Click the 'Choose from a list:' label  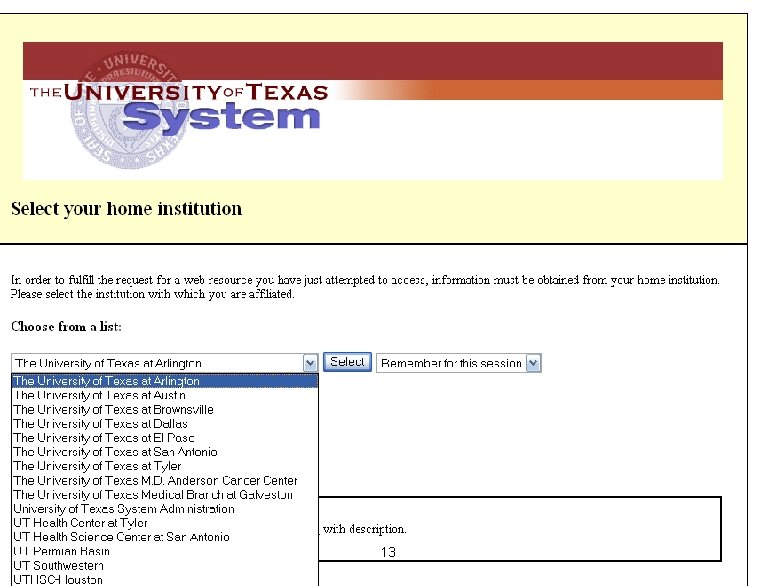point(66,326)
